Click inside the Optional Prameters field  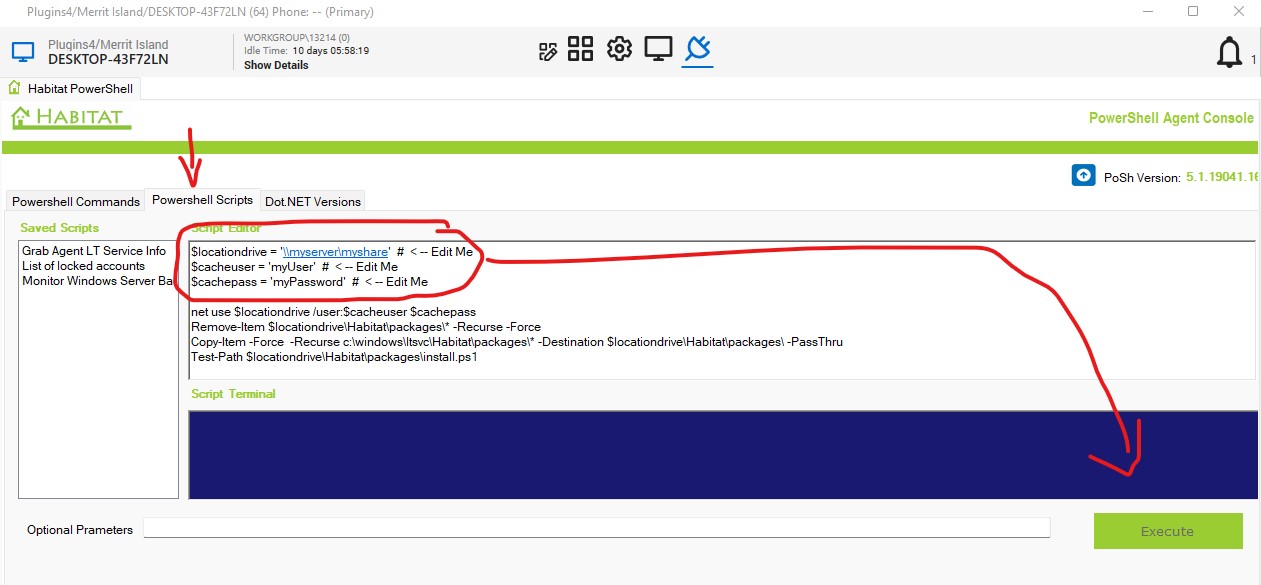(x=595, y=527)
